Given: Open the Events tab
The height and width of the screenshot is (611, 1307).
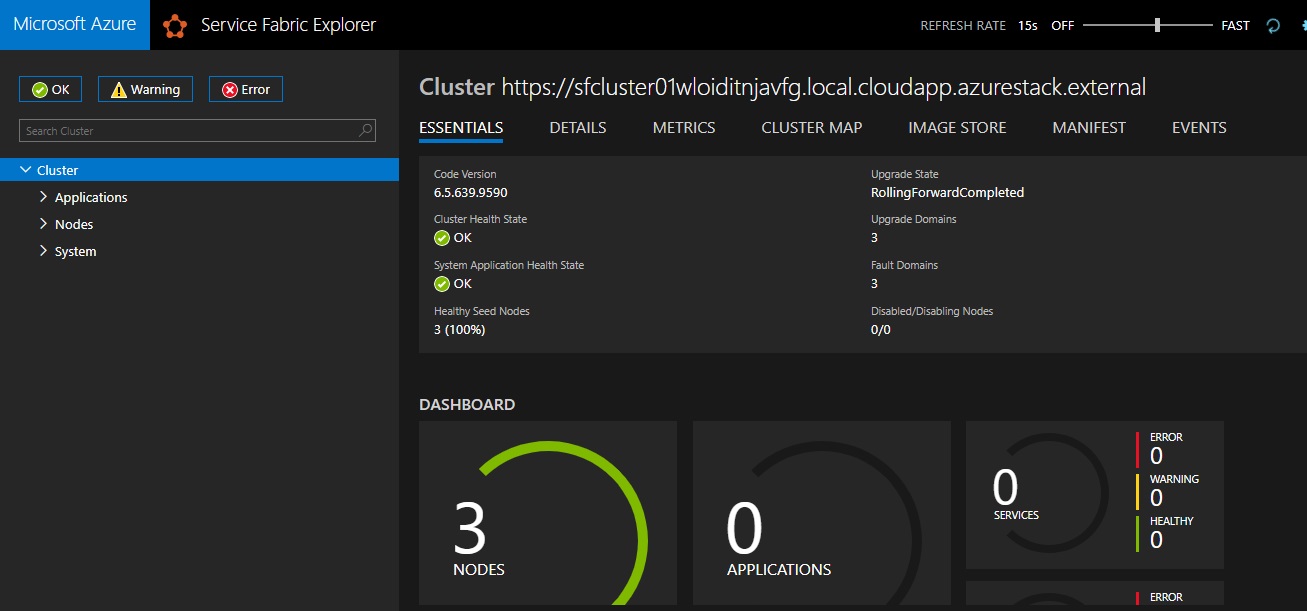Looking at the screenshot, I should [x=1199, y=127].
